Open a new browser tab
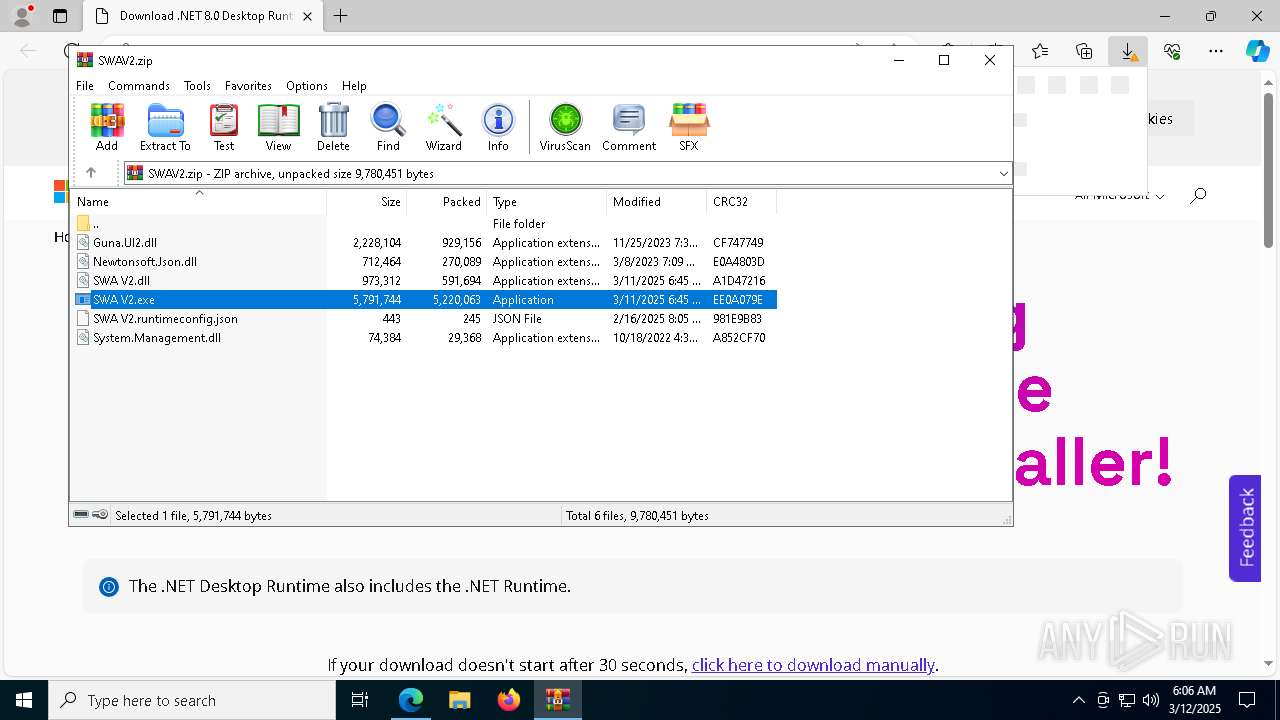Viewport: 1280px width, 720px height. click(x=341, y=16)
